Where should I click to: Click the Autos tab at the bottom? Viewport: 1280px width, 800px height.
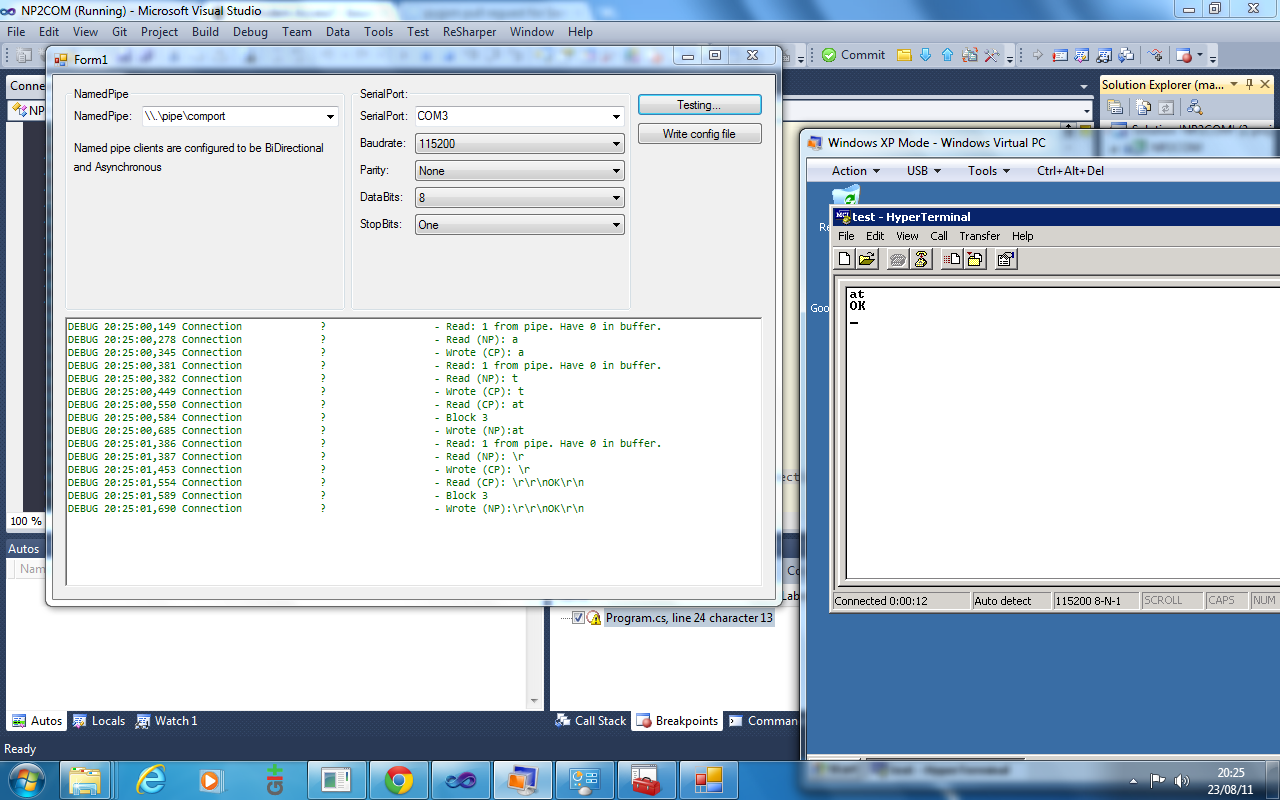point(37,720)
